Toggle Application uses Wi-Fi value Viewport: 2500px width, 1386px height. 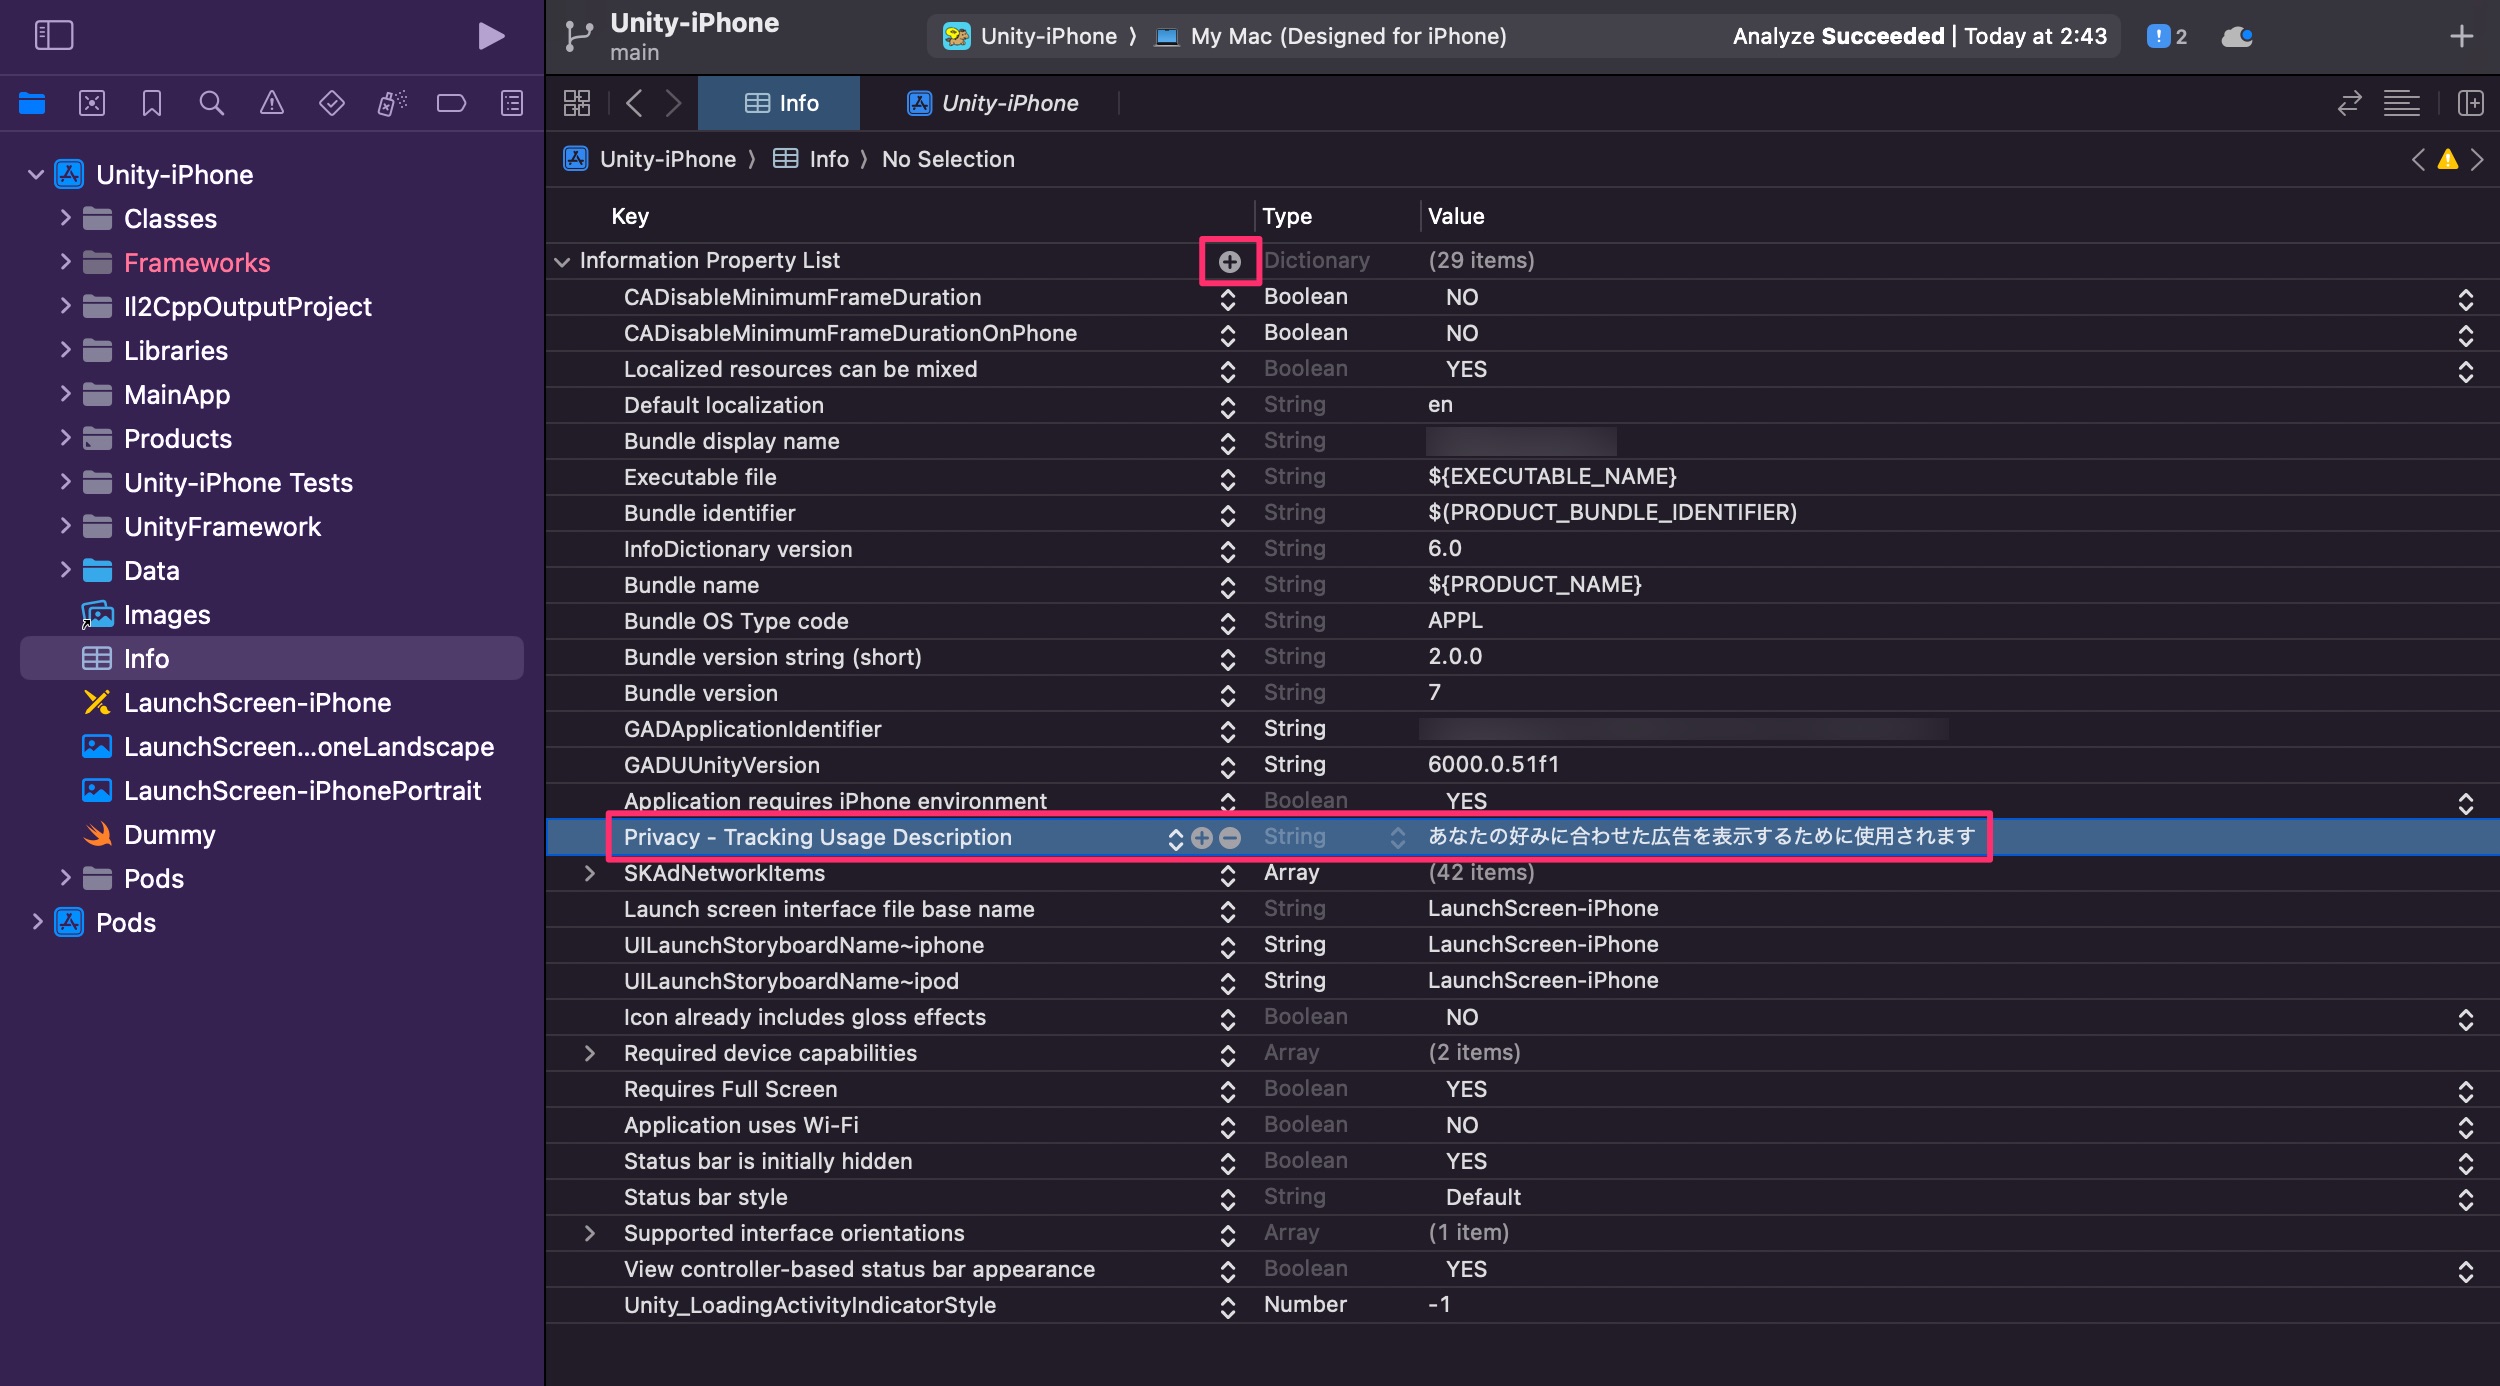coord(2466,1127)
